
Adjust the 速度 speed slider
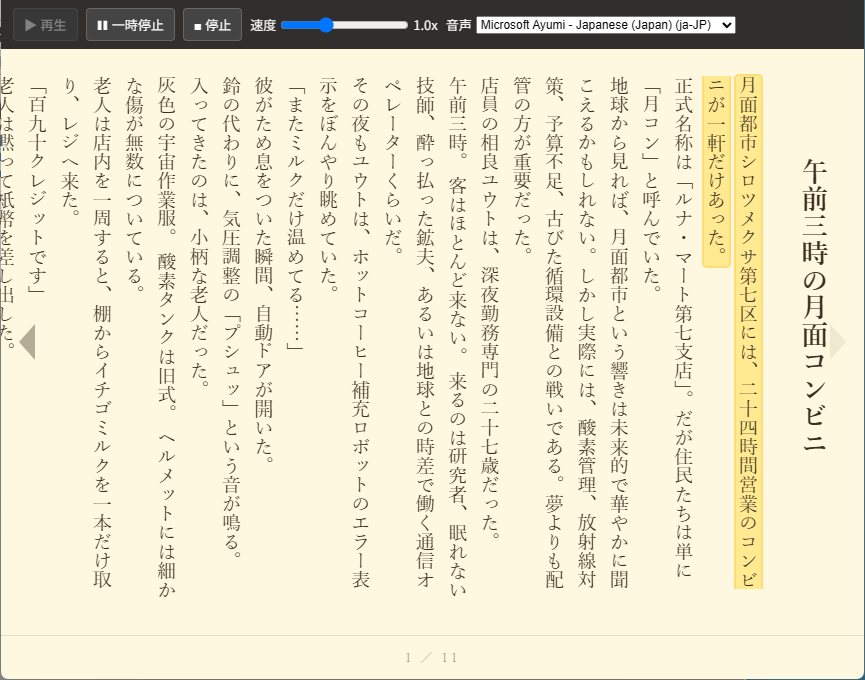(344, 25)
